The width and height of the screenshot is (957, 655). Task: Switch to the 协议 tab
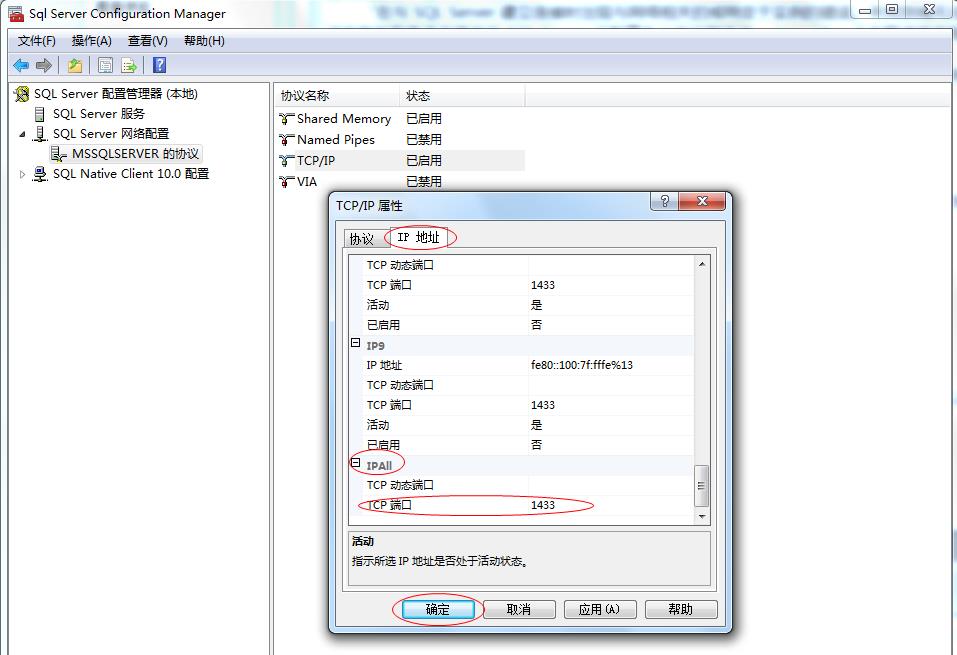(x=363, y=238)
